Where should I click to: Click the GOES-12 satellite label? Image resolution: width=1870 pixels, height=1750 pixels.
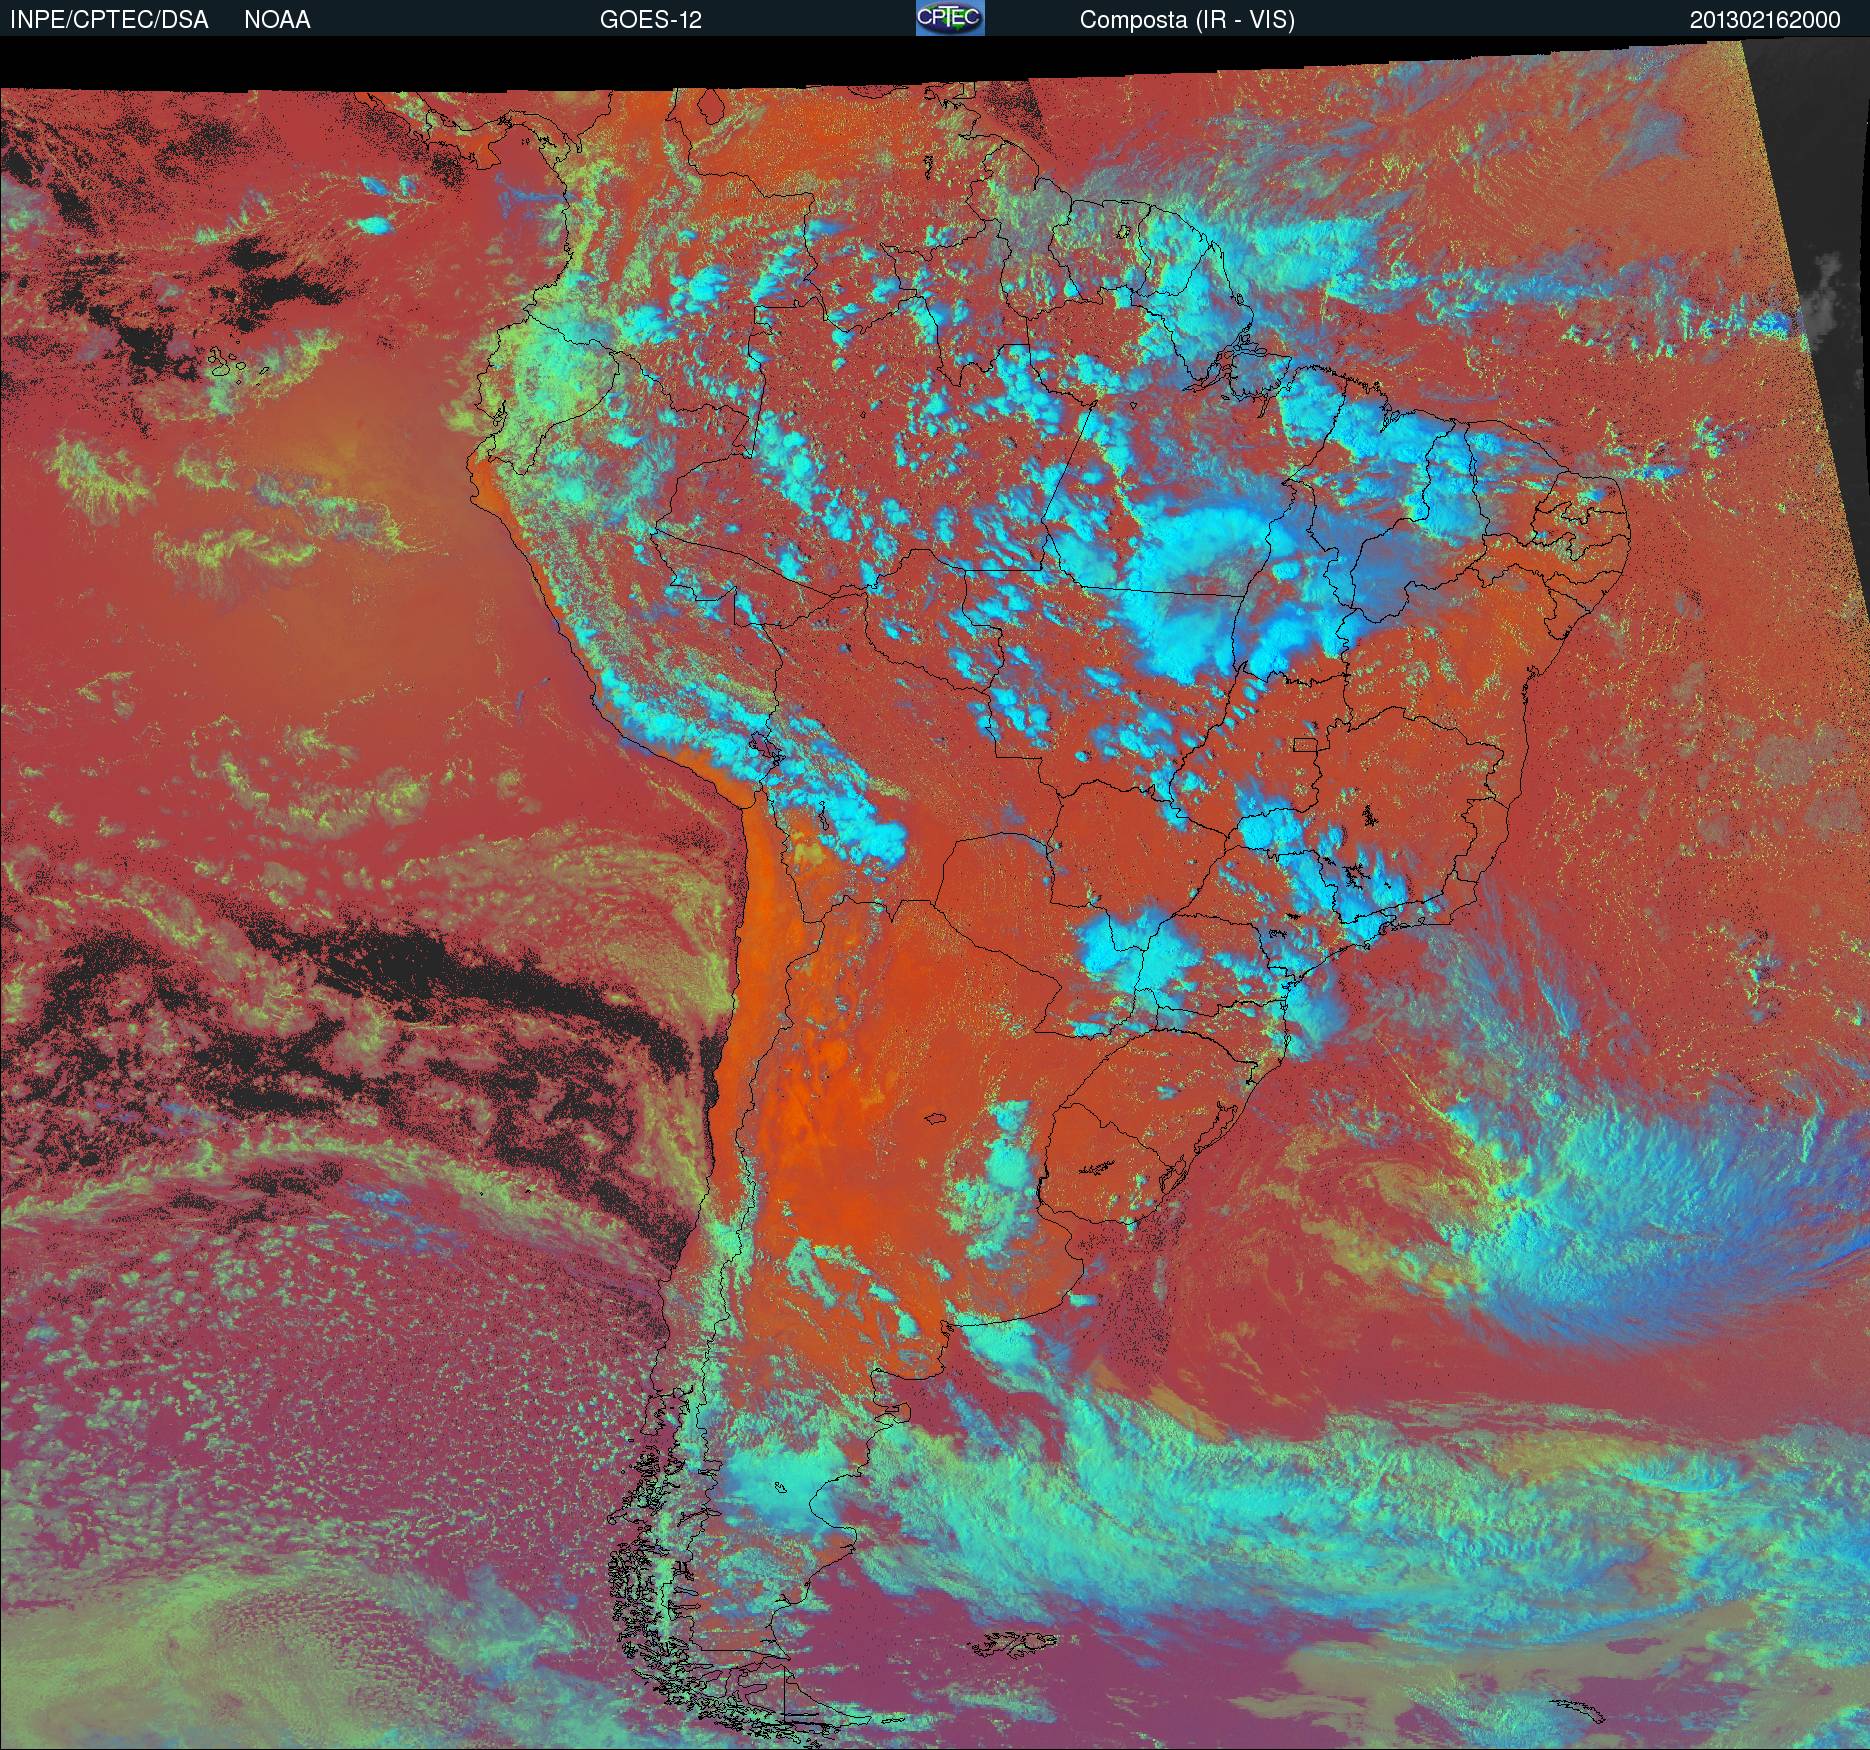[x=651, y=20]
